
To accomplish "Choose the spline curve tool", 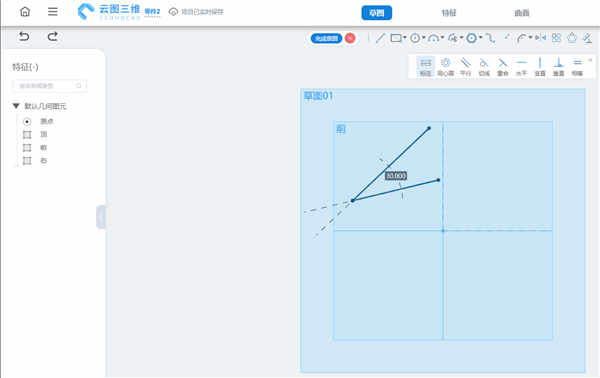I will pyautogui.click(x=489, y=38).
